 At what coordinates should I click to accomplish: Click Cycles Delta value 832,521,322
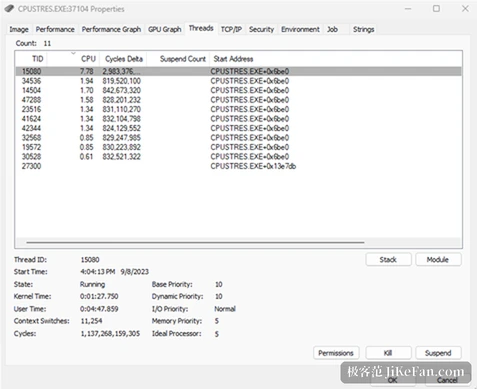(x=122, y=157)
